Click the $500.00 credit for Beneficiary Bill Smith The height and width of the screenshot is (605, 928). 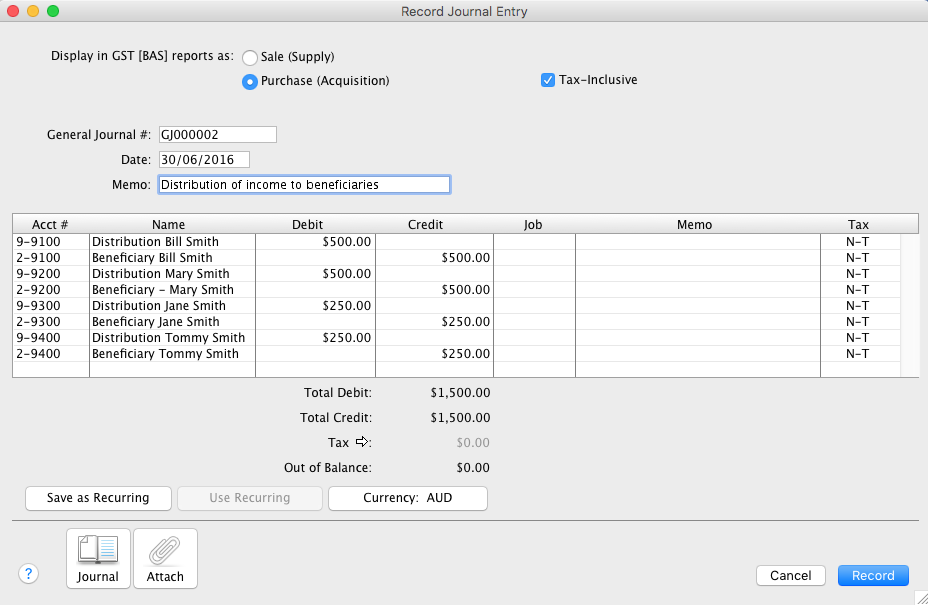434,258
